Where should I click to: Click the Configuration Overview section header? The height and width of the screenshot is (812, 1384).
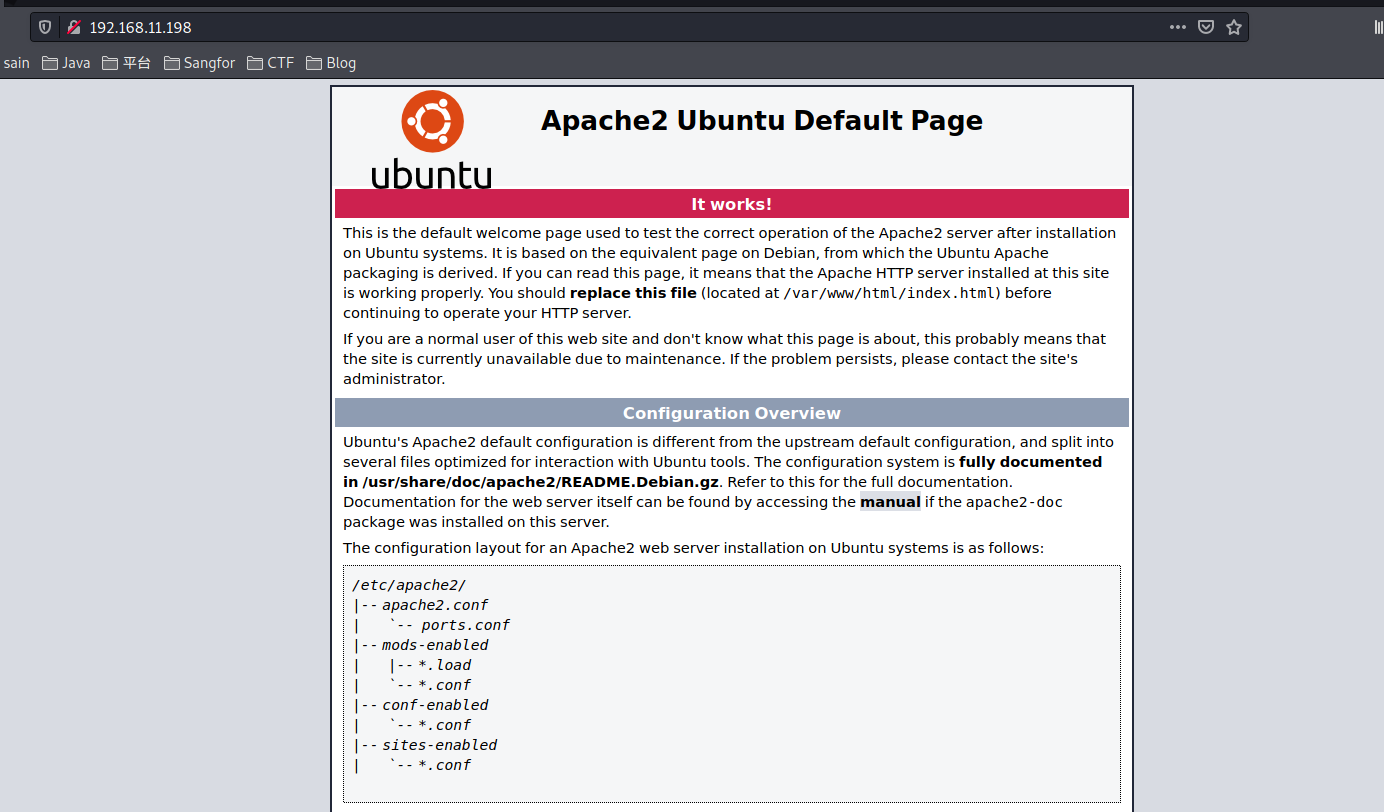pyautogui.click(x=732, y=413)
